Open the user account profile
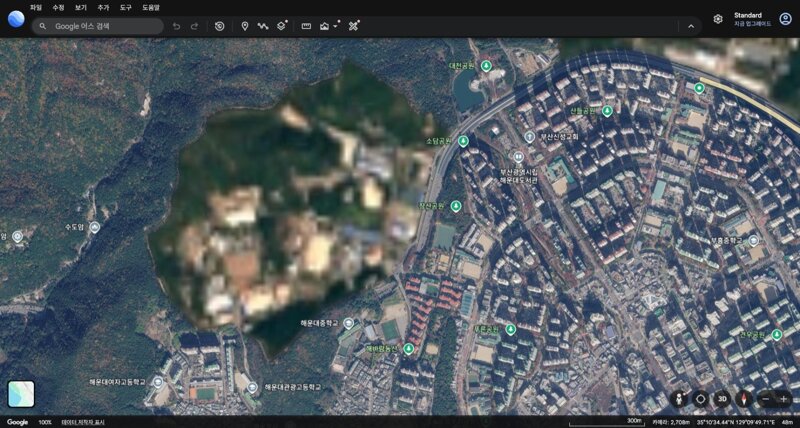The image size is (800, 428). click(x=785, y=19)
